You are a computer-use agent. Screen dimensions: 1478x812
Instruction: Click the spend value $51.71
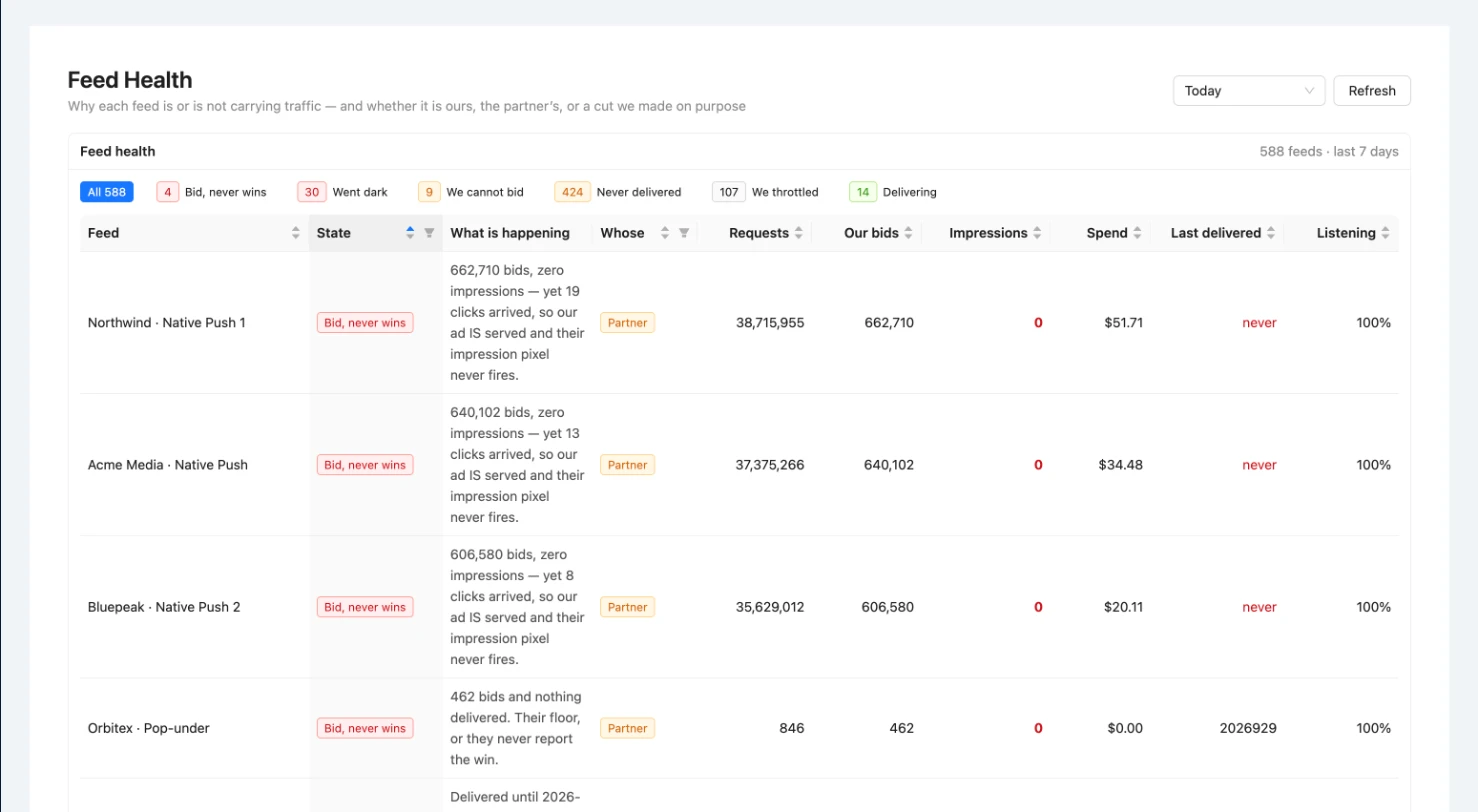(1124, 323)
